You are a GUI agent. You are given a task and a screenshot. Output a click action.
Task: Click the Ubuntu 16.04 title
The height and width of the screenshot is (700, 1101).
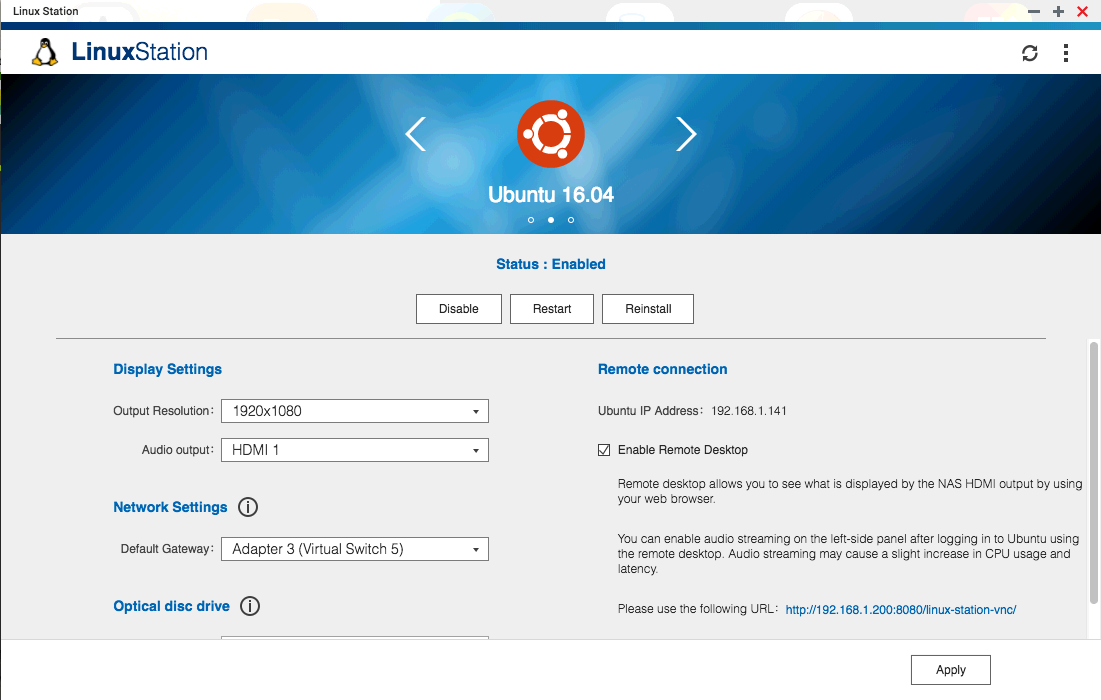tap(550, 194)
